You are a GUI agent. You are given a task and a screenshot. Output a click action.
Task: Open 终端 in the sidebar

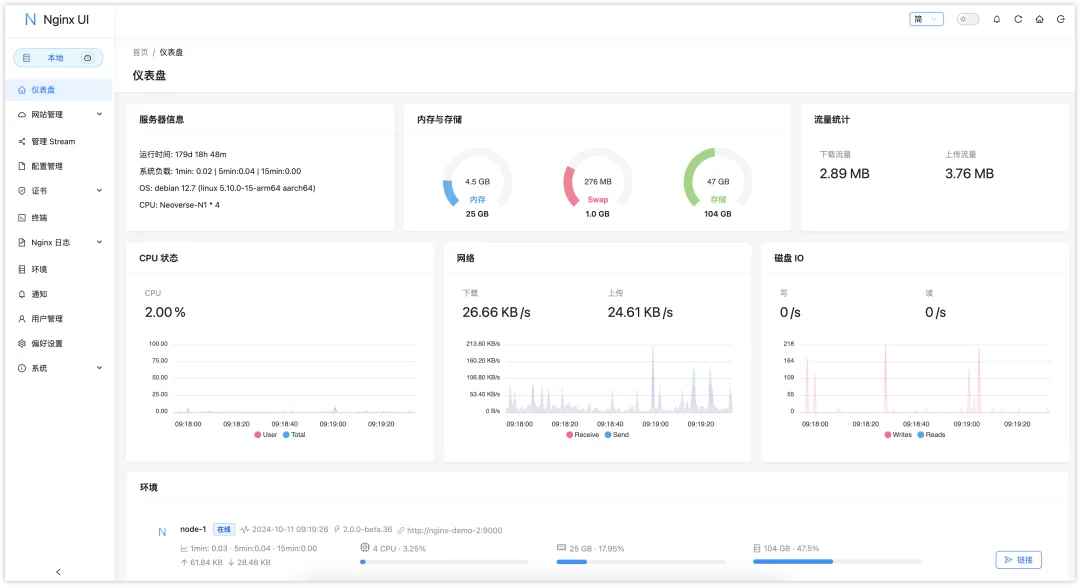pyautogui.click(x=59, y=218)
